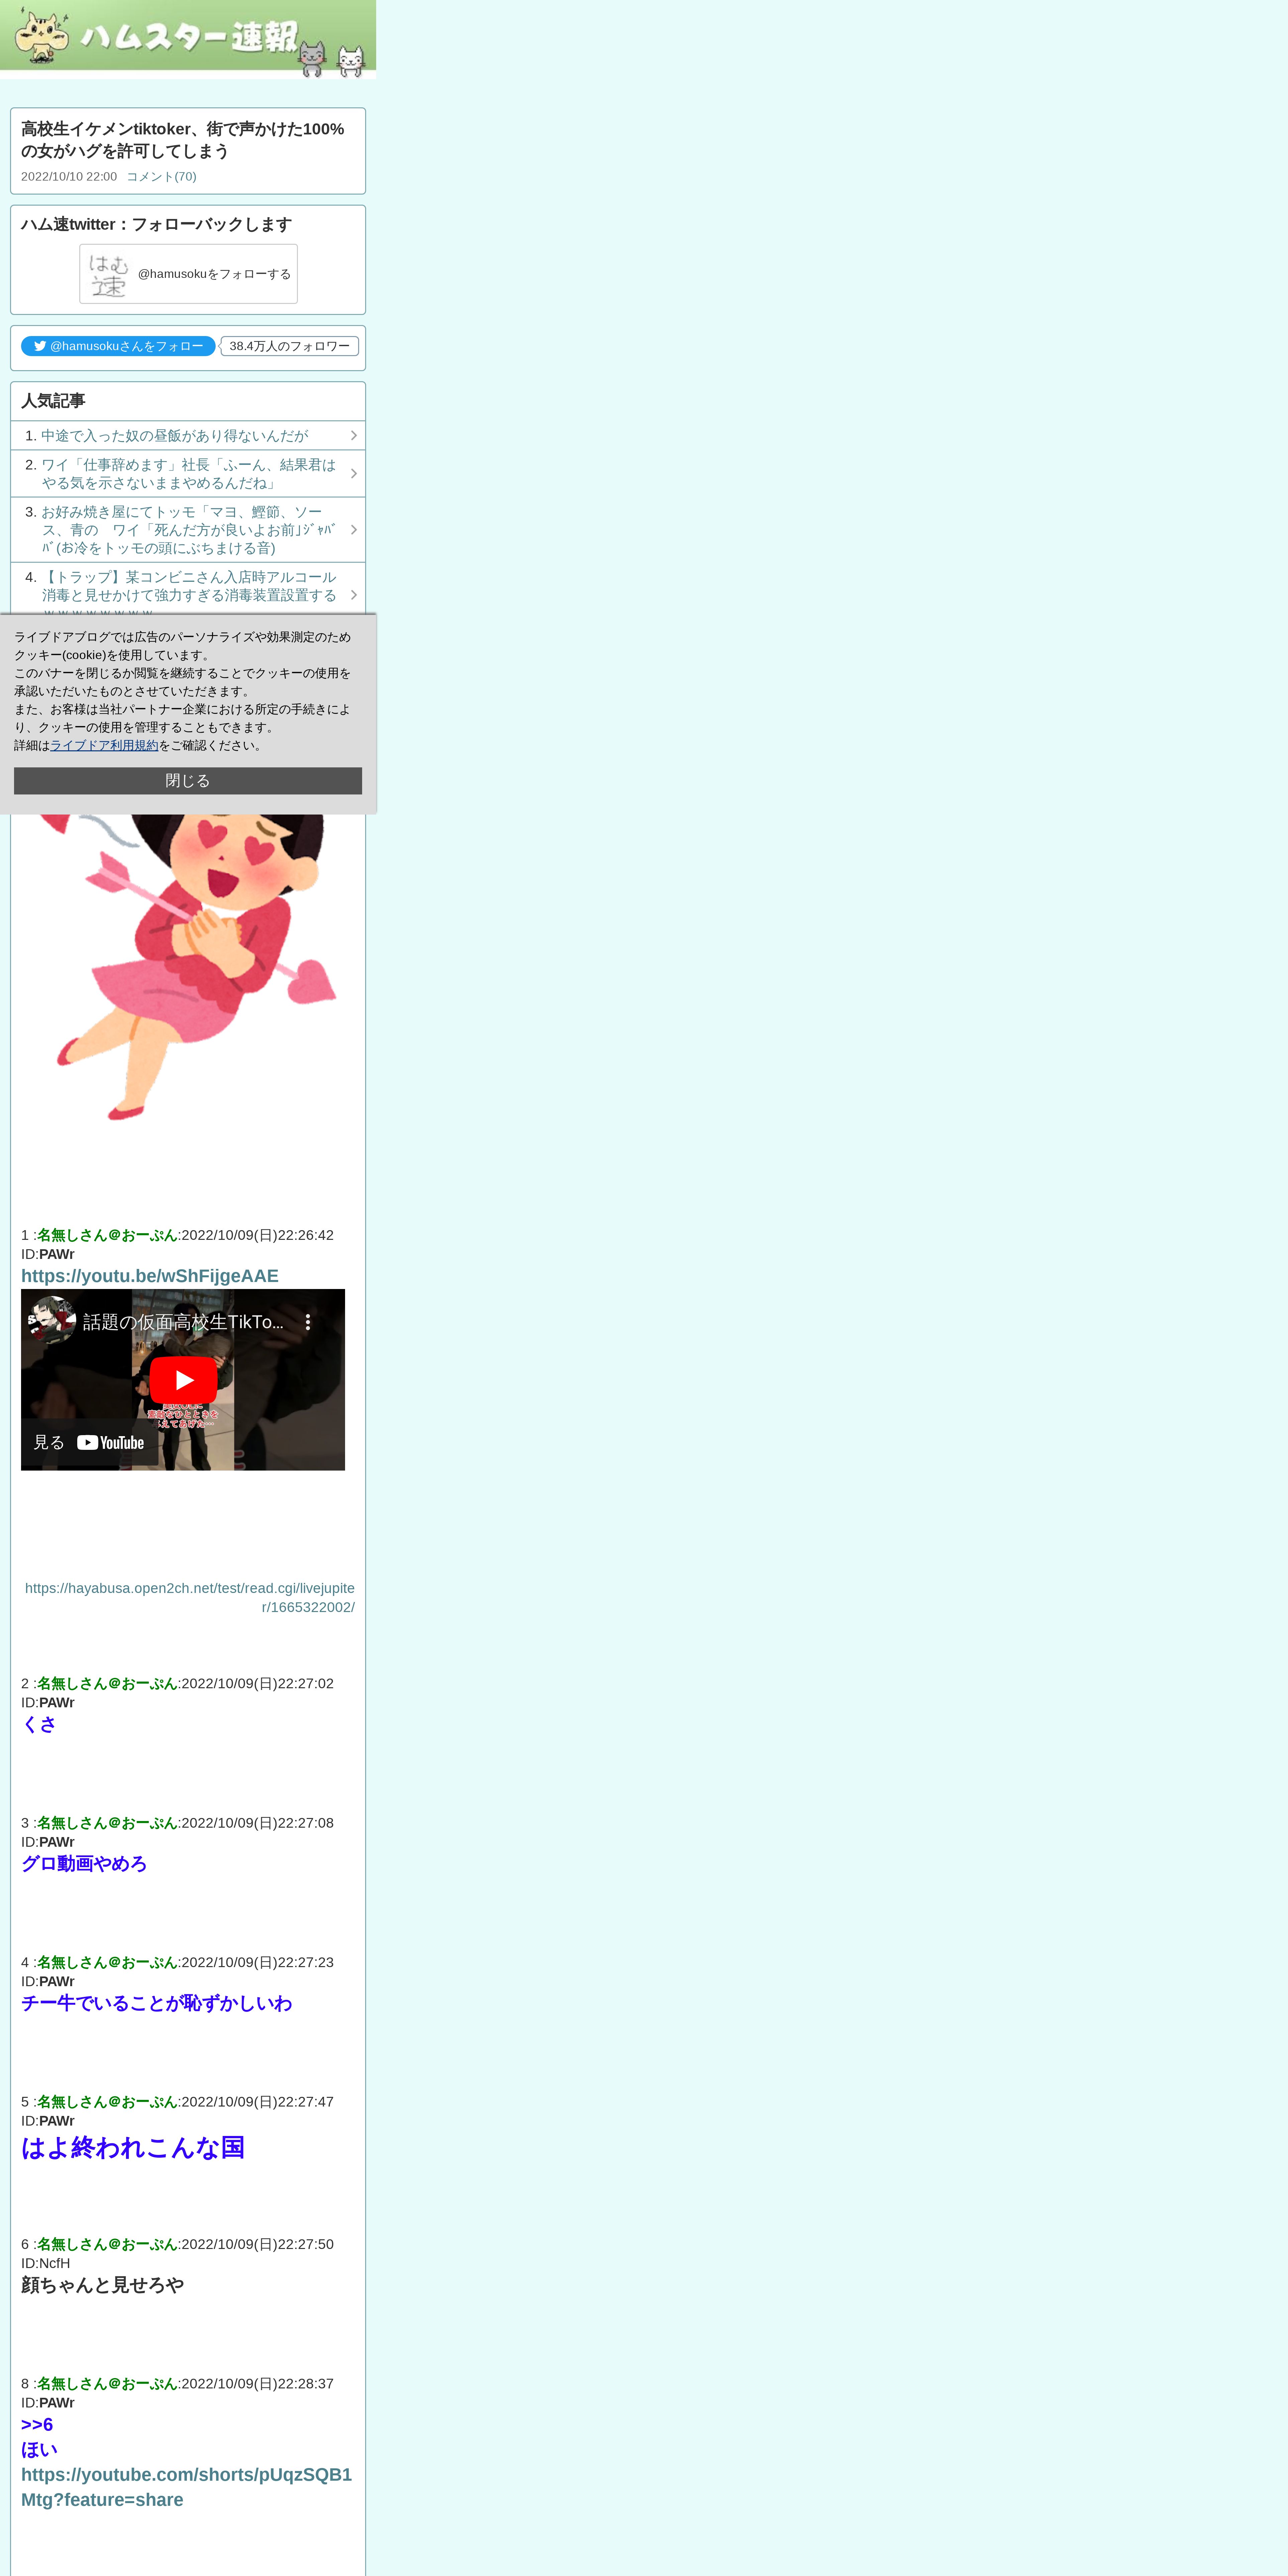Expand chevron for お好み焼き屋 row
The image size is (1288, 2576).
click(354, 530)
